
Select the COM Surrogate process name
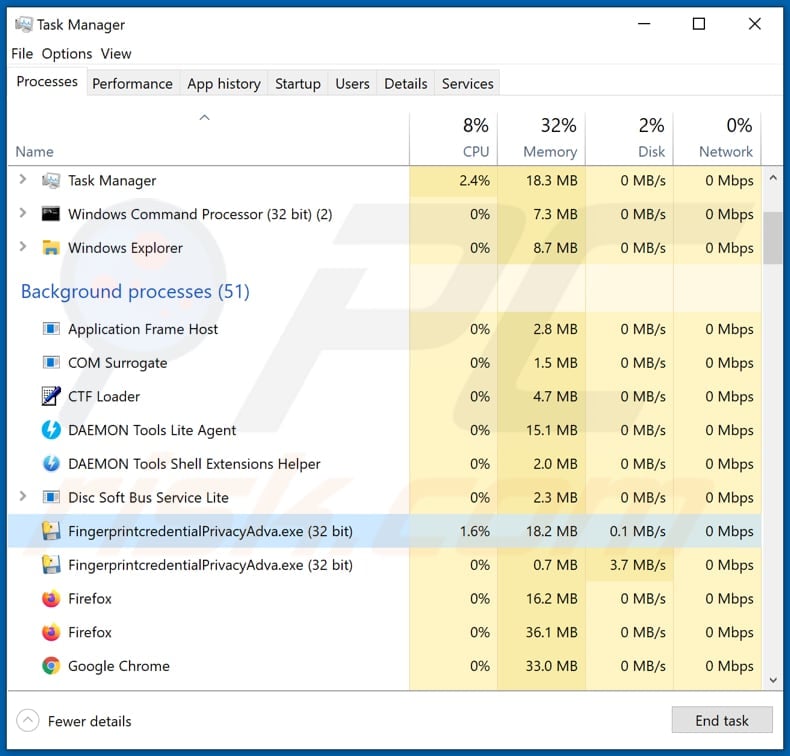coord(117,363)
